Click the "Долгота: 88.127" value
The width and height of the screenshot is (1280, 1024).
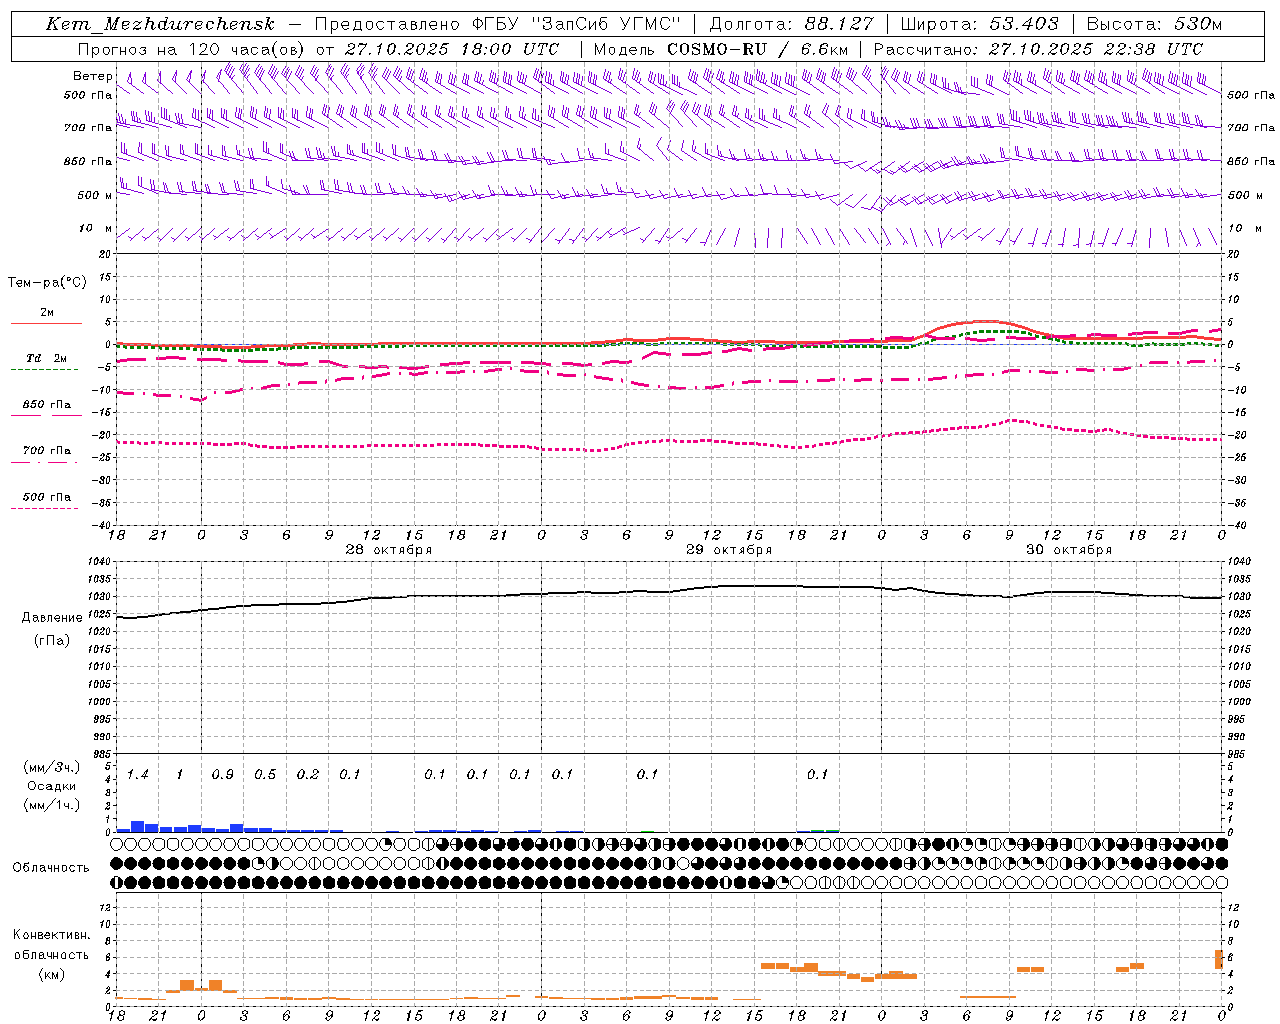click(x=791, y=24)
